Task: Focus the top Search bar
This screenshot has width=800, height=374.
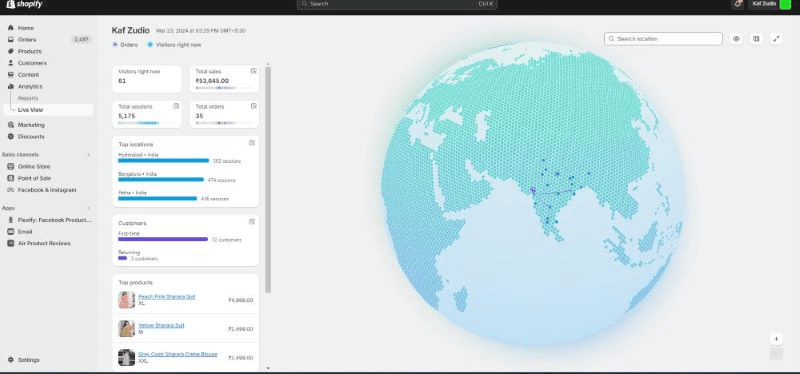Action: pos(397,4)
